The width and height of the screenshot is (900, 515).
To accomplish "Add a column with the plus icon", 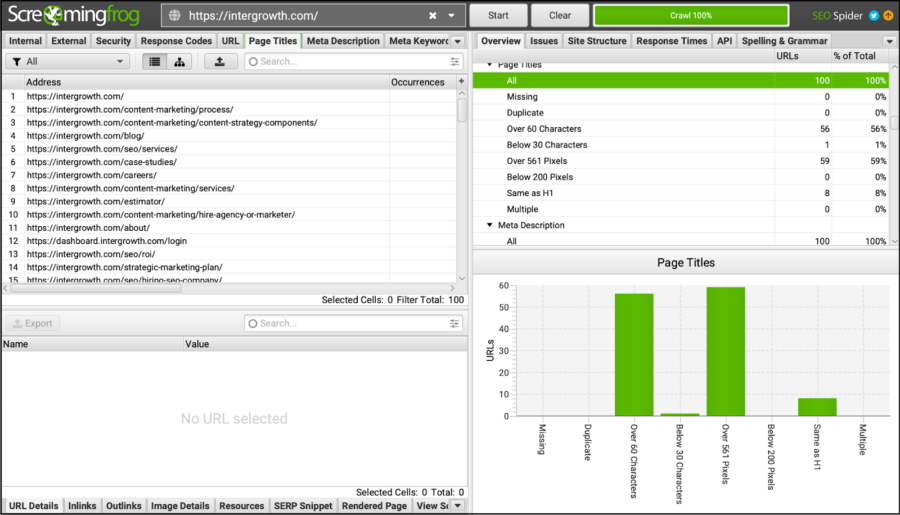I will point(461,82).
